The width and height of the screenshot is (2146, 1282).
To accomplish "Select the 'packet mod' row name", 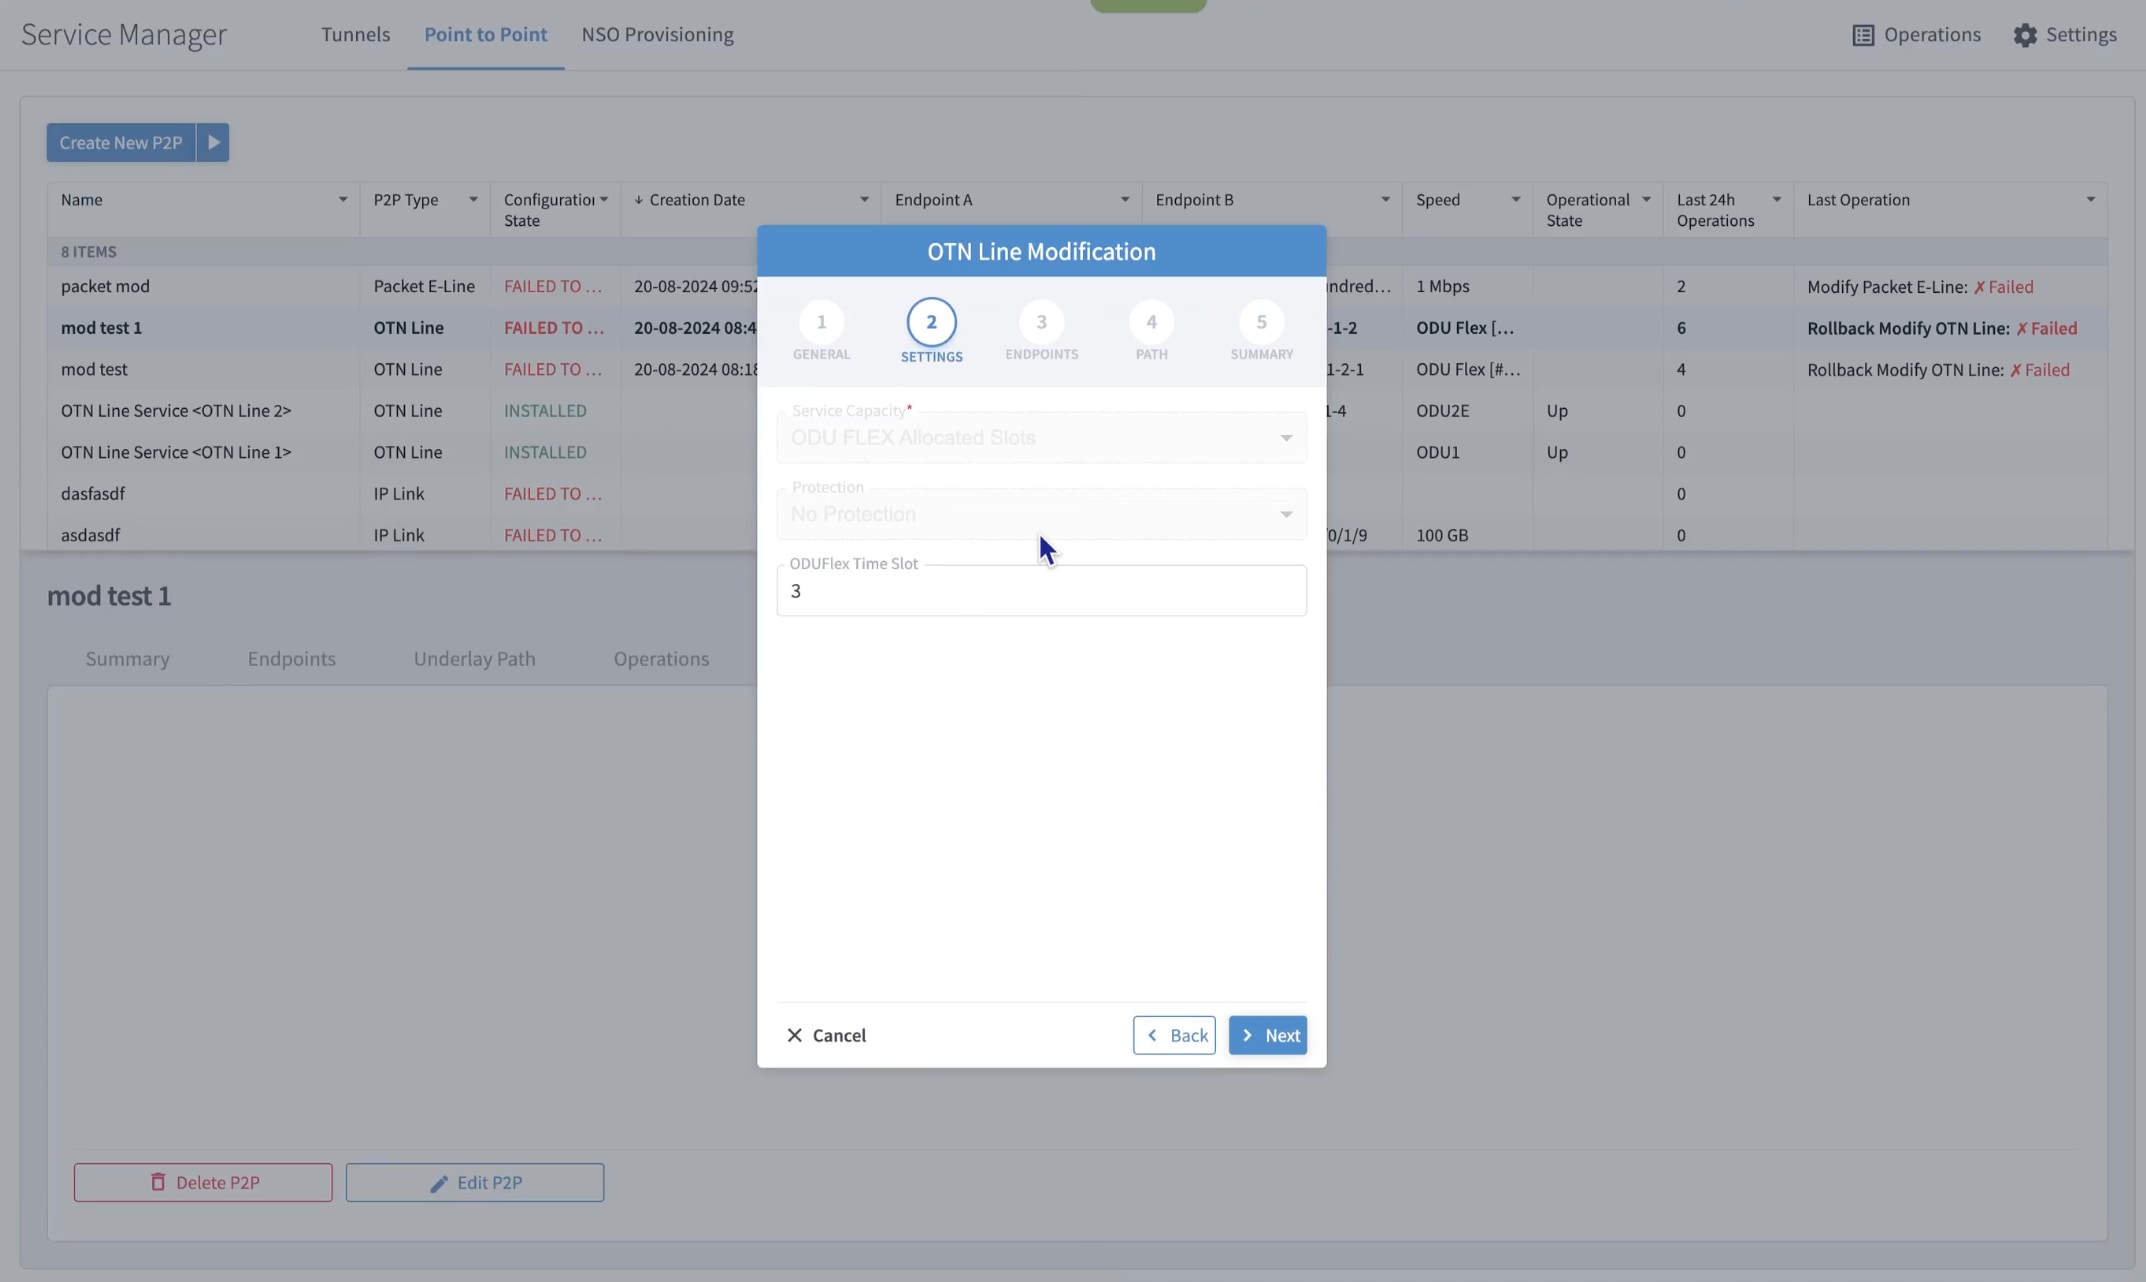I will (x=105, y=286).
